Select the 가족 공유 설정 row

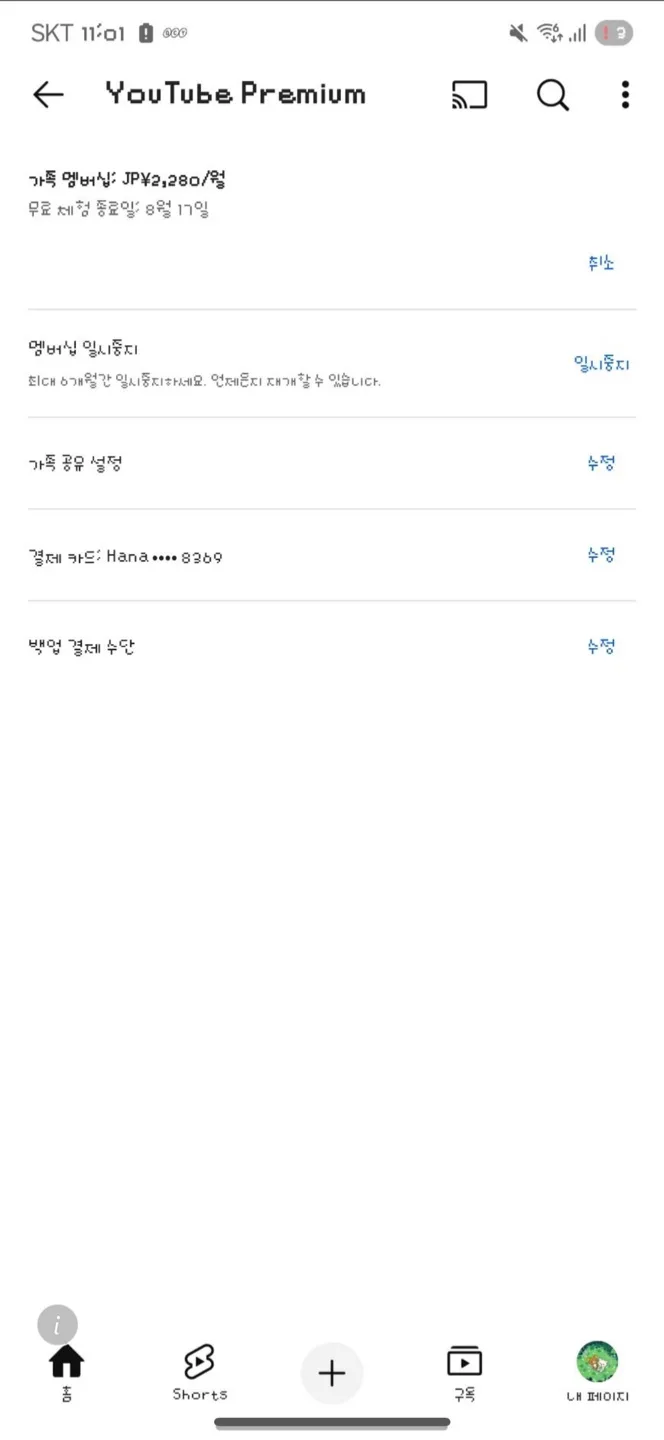(x=332, y=463)
